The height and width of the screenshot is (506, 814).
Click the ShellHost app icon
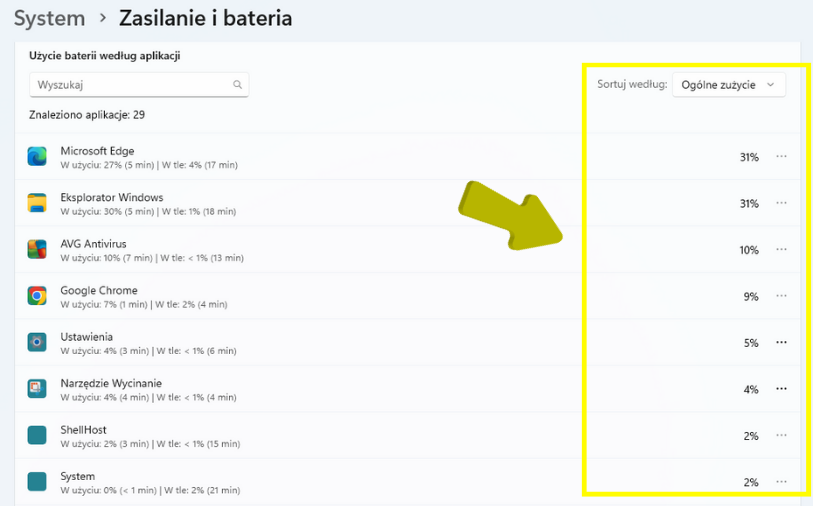[x=37, y=435]
